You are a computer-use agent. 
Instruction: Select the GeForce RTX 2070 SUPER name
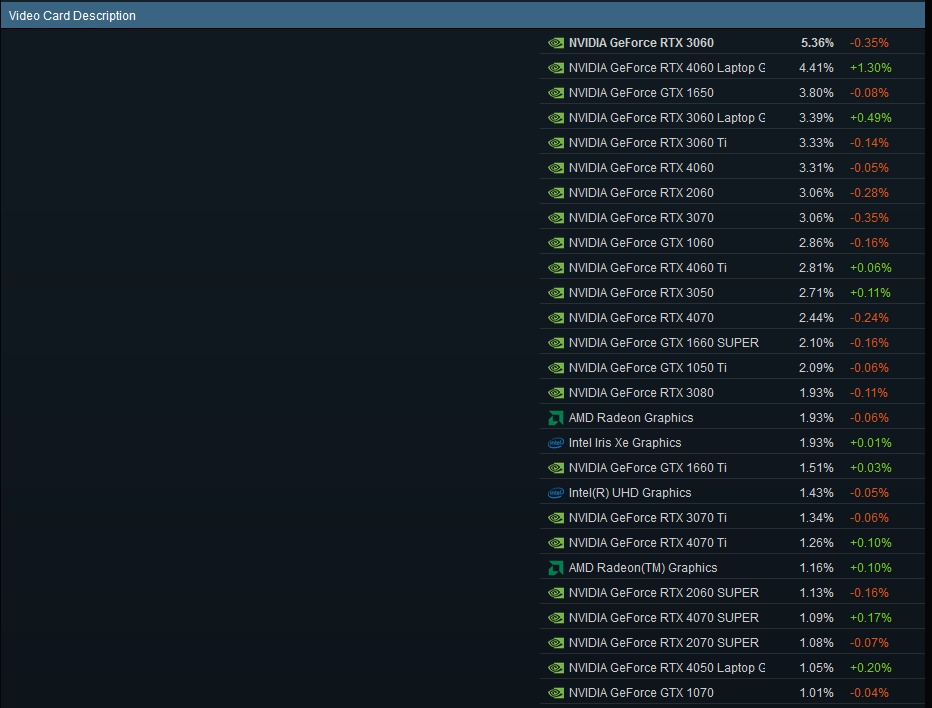tap(664, 643)
